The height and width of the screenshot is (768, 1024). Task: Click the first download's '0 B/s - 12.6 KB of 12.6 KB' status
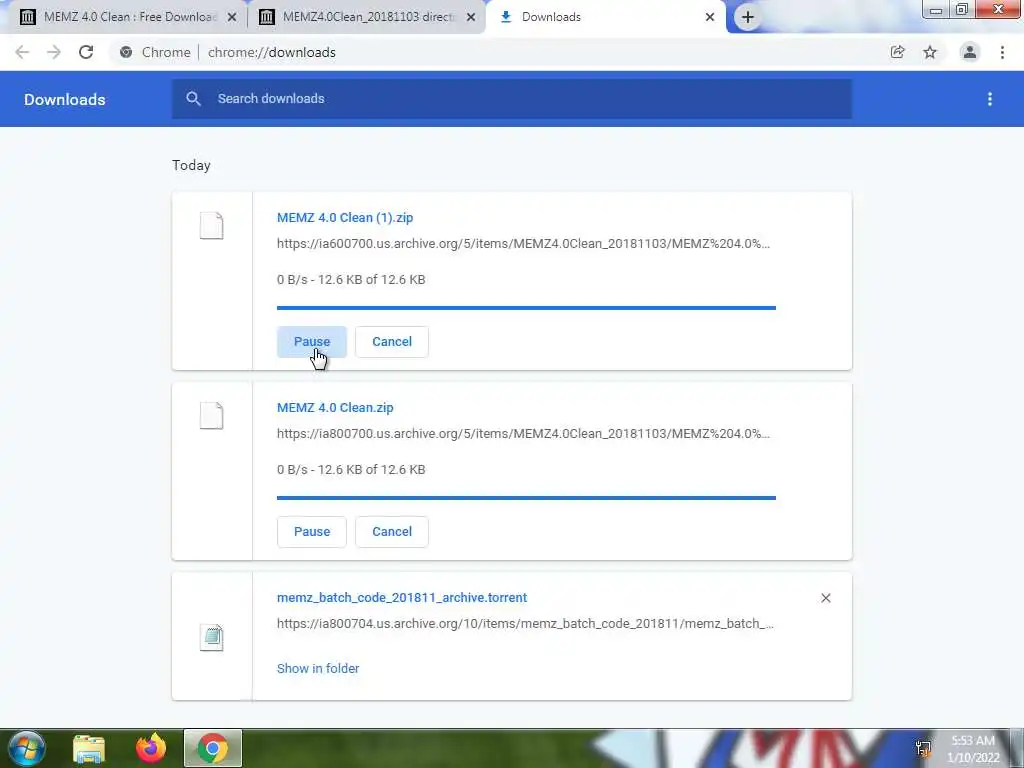click(x=351, y=280)
